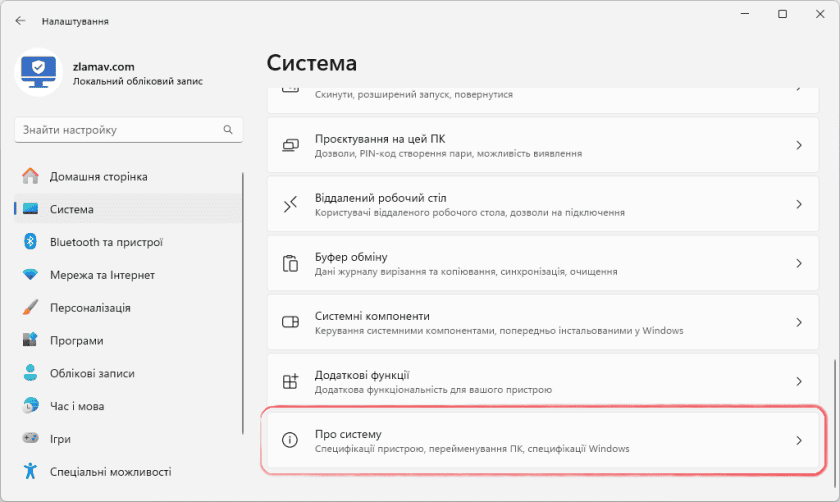Click Користувачі віддаленого робочого стола description
Screen dimensions: 840x502
click(469, 213)
